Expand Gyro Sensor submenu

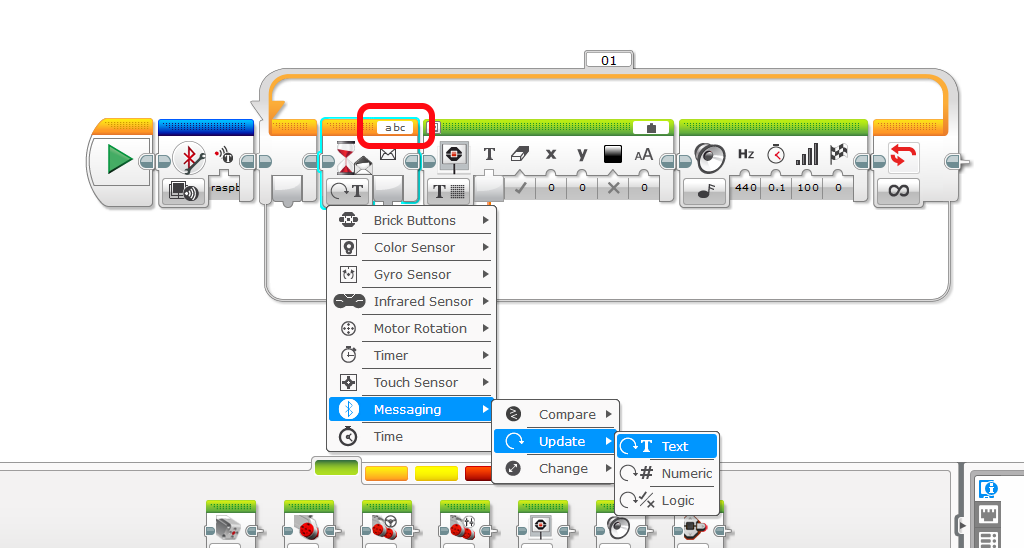[411, 274]
